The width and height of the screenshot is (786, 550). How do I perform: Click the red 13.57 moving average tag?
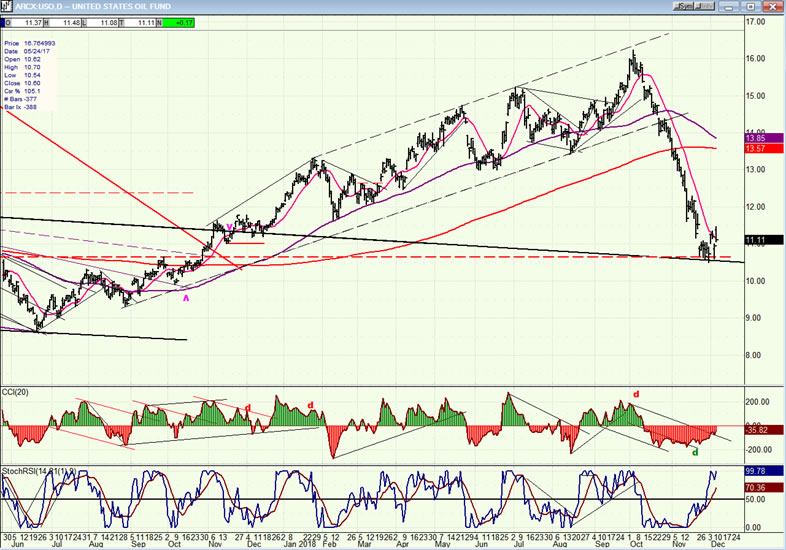tap(764, 148)
